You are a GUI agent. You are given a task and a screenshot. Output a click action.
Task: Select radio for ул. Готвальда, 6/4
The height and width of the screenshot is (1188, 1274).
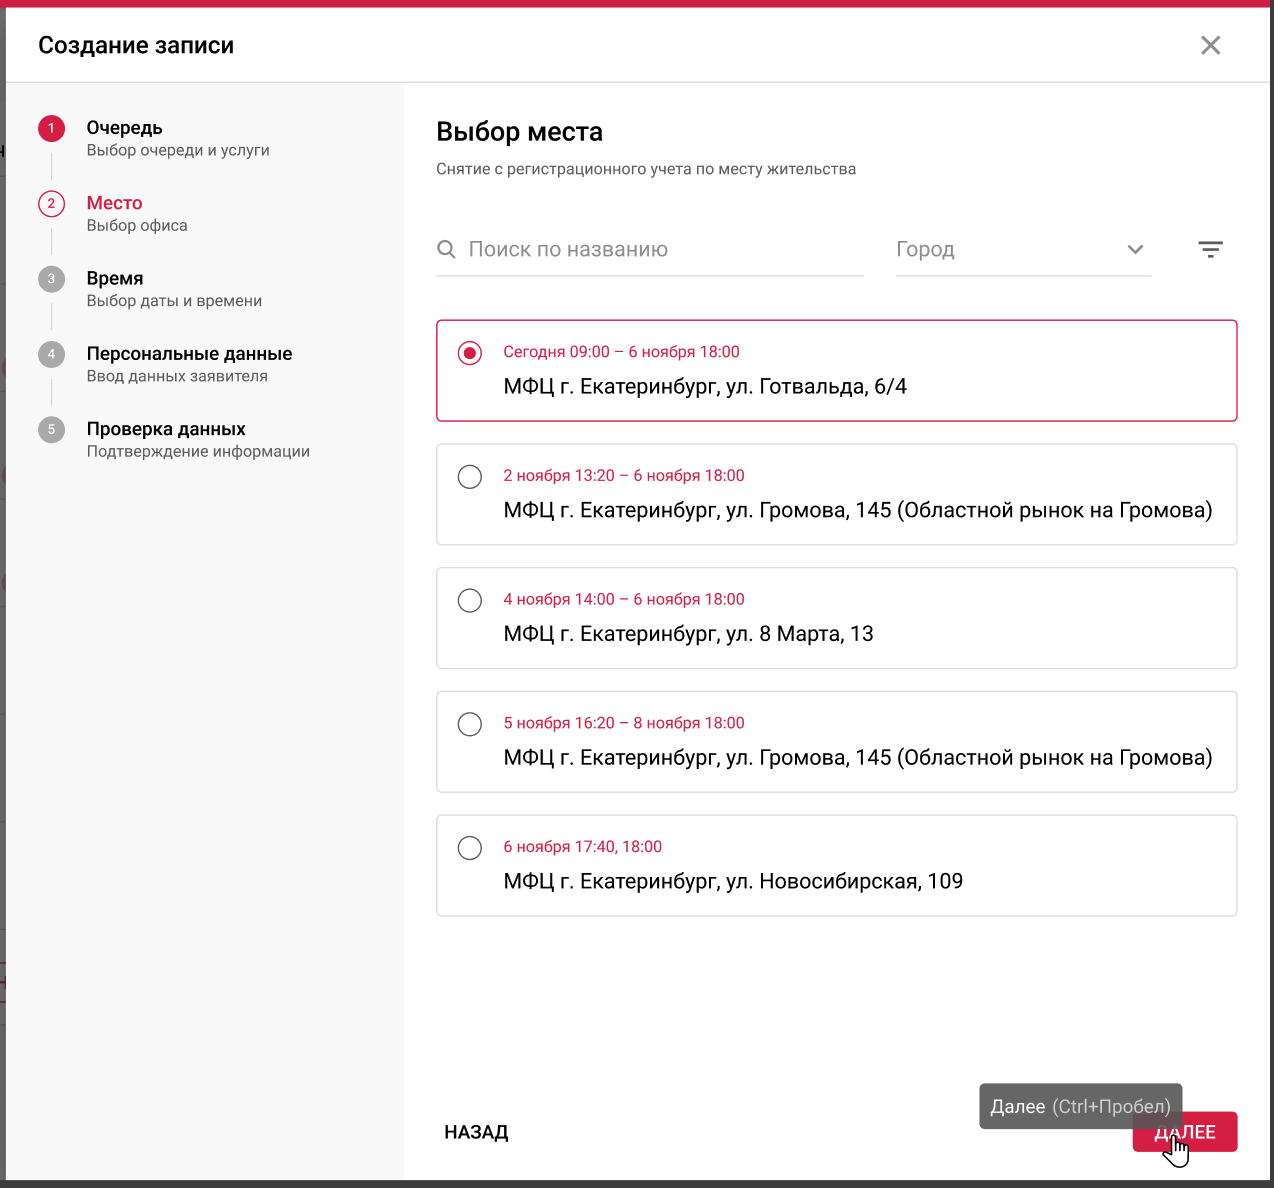click(469, 353)
